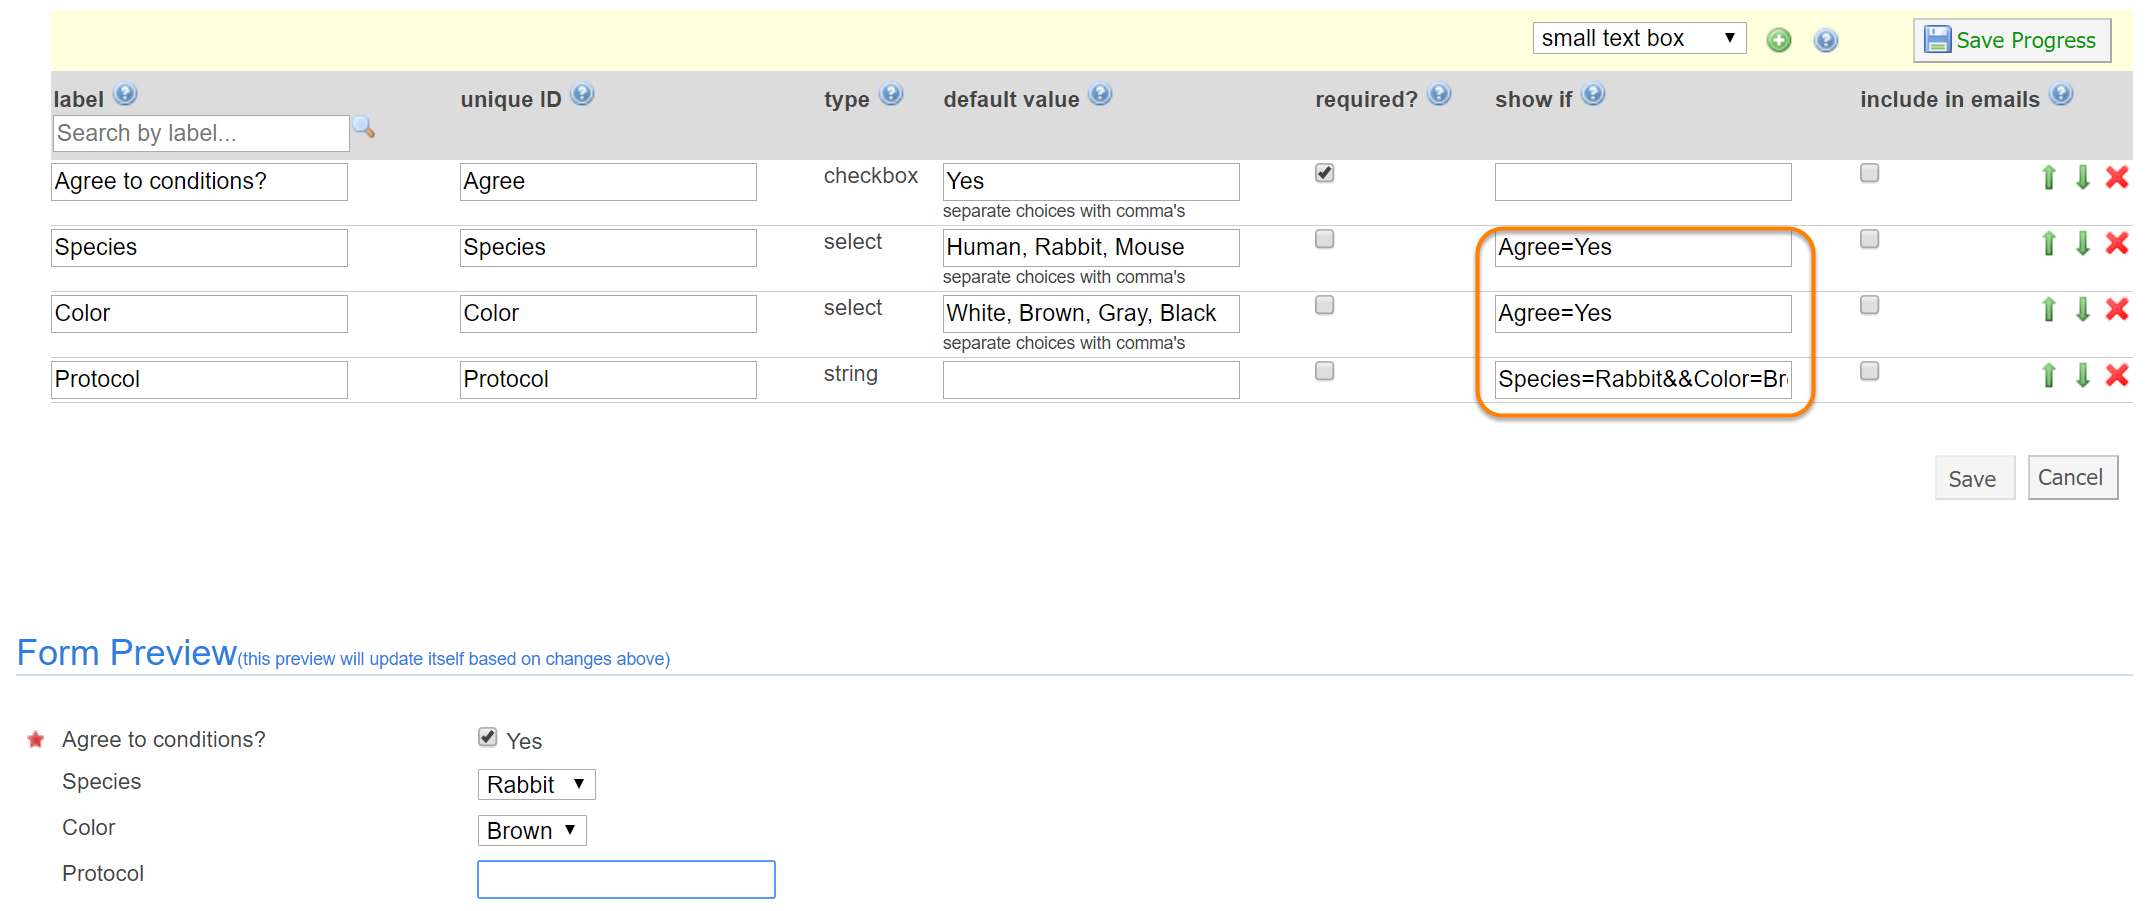Image resolution: width=2147 pixels, height=911 pixels.
Task: Click the search magnifier icon by label
Action: [364, 128]
